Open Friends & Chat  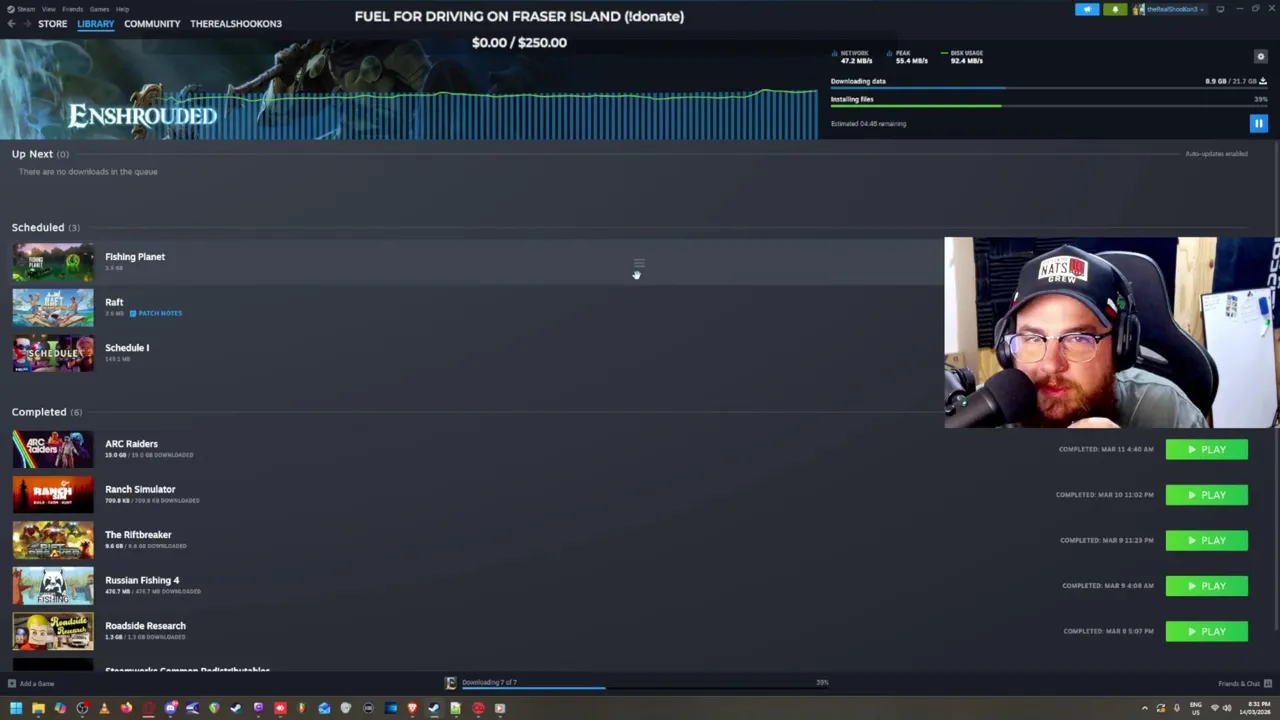1245,684
